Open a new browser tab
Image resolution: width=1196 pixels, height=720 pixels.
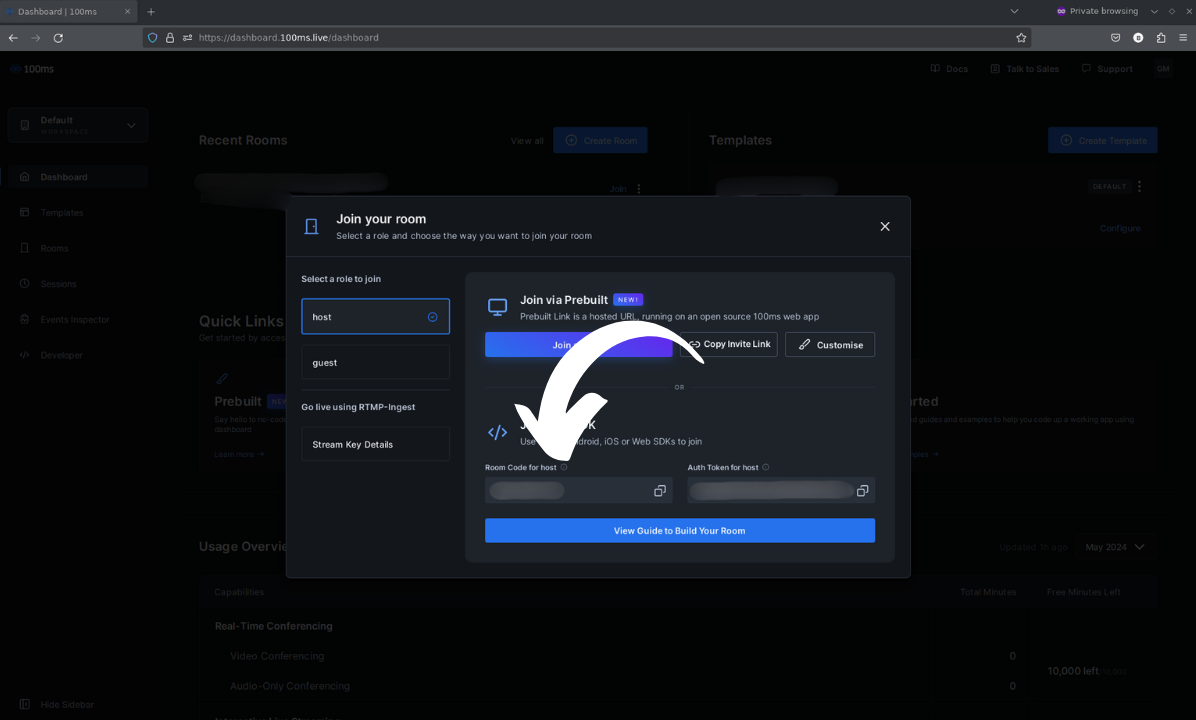pos(151,11)
